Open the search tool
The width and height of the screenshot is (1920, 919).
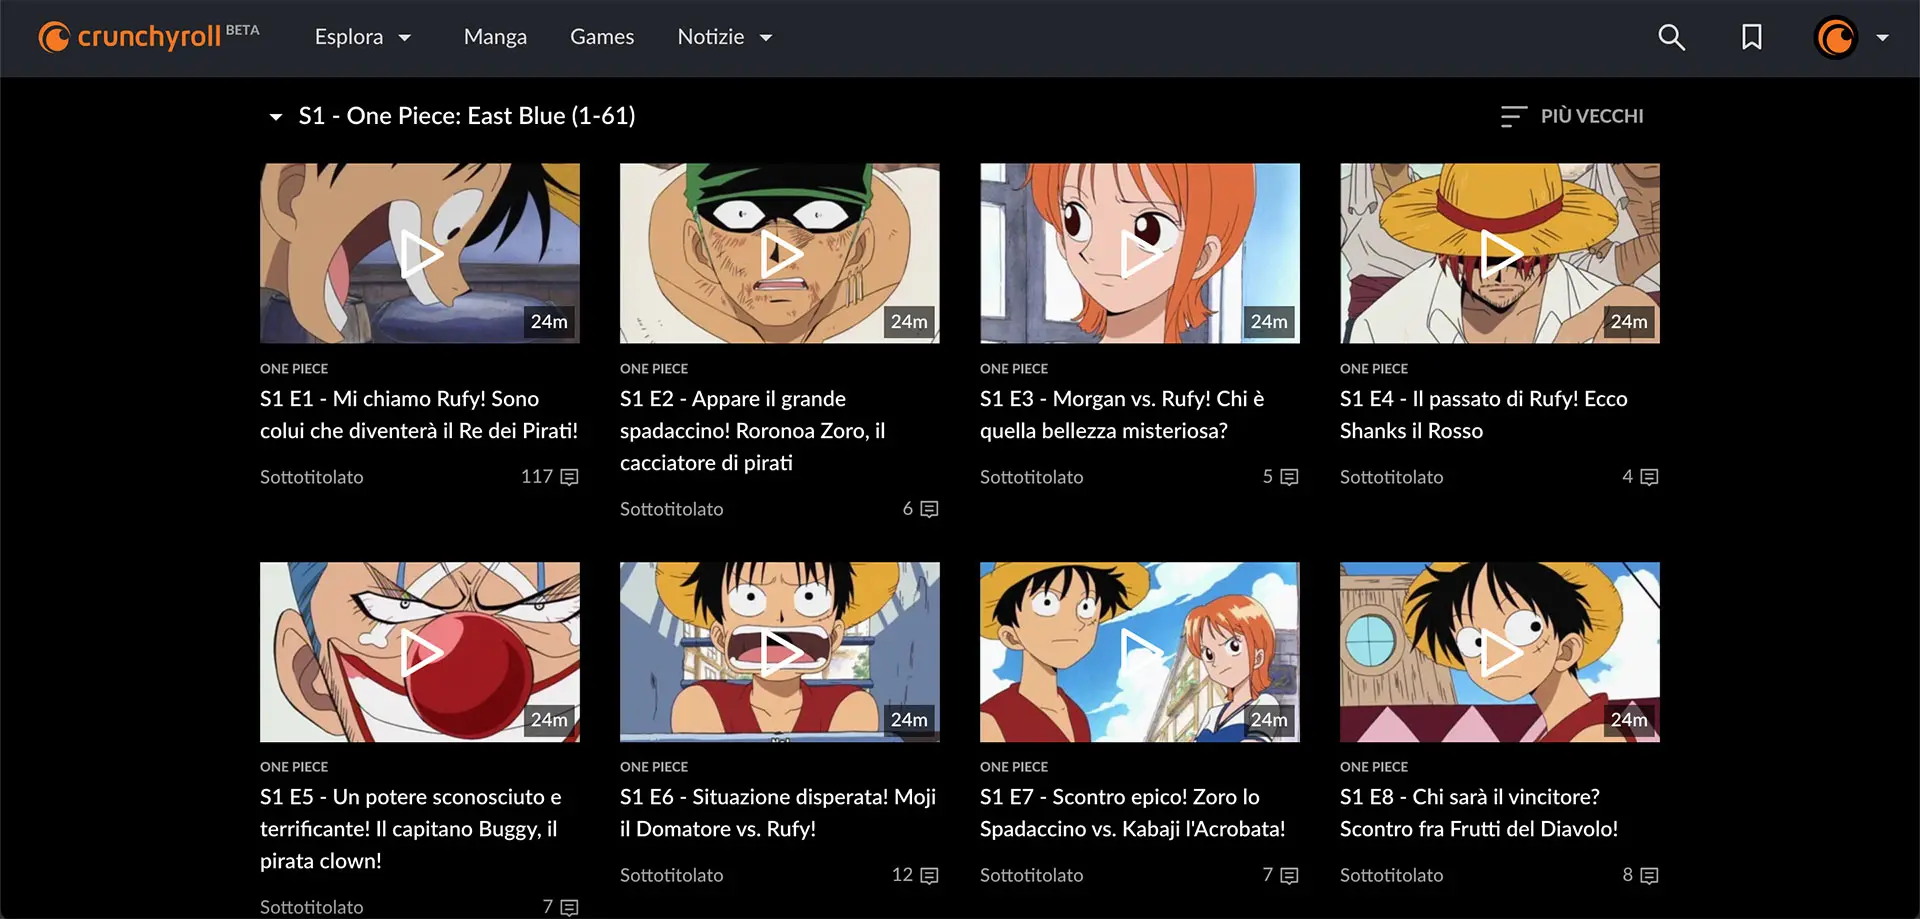[1671, 37]
